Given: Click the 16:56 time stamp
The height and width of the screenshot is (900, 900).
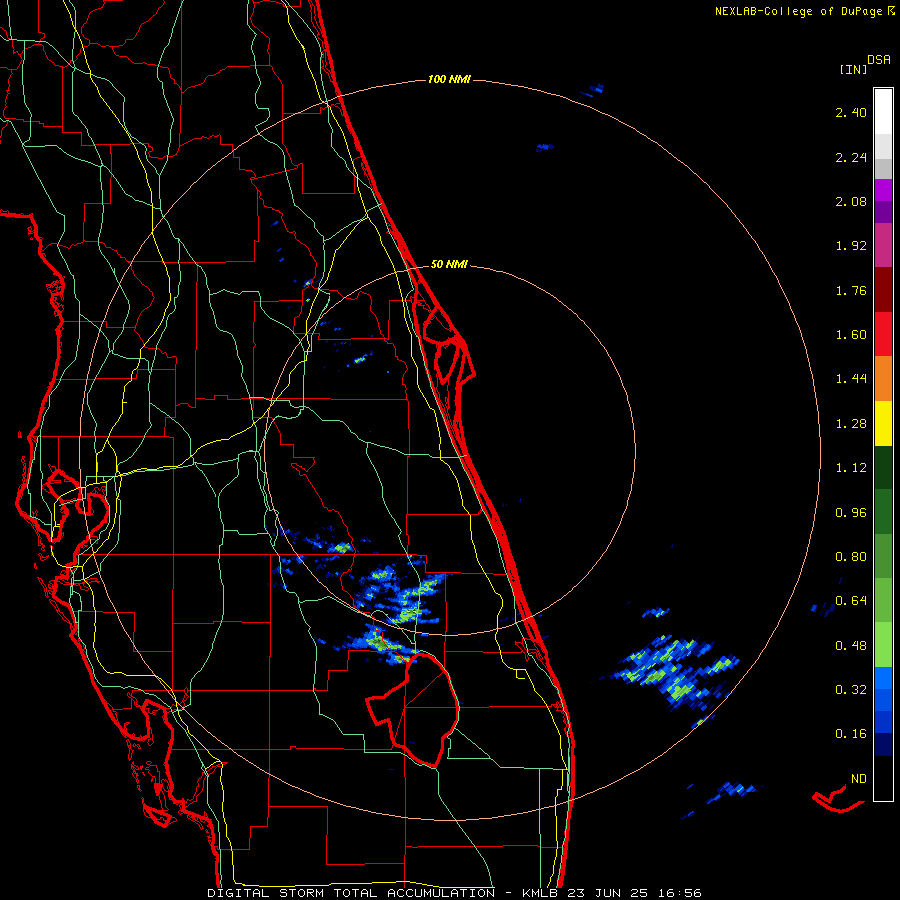Looking at the screenshot, I should (680, 893).
